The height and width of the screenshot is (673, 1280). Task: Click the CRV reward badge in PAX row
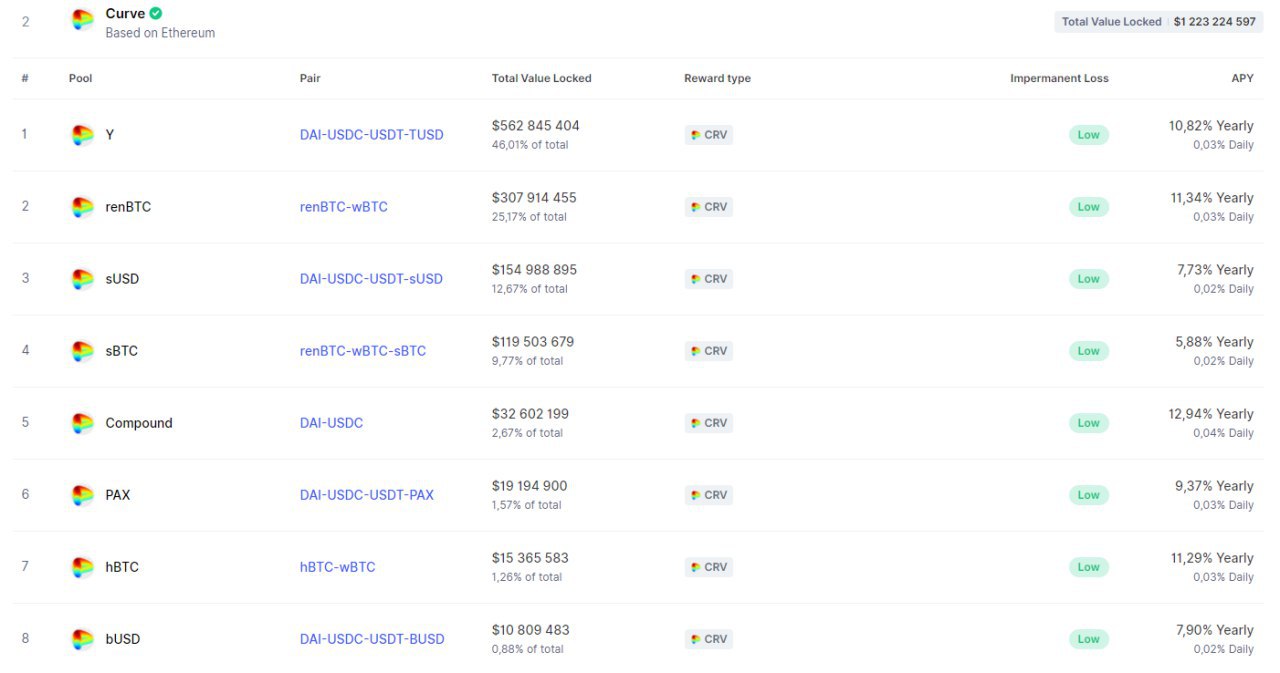pos(709,495)
